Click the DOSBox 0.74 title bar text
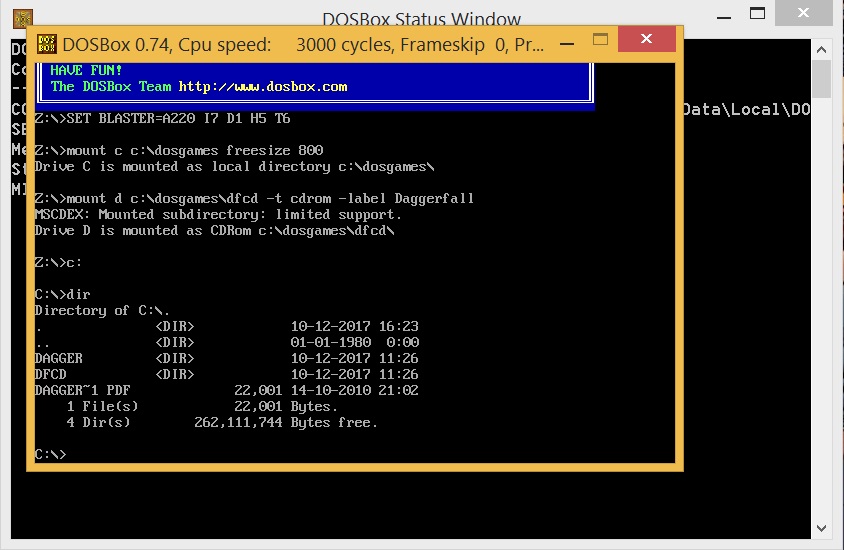The width and height of the screenshot is (844, 550). click(303, 44)
